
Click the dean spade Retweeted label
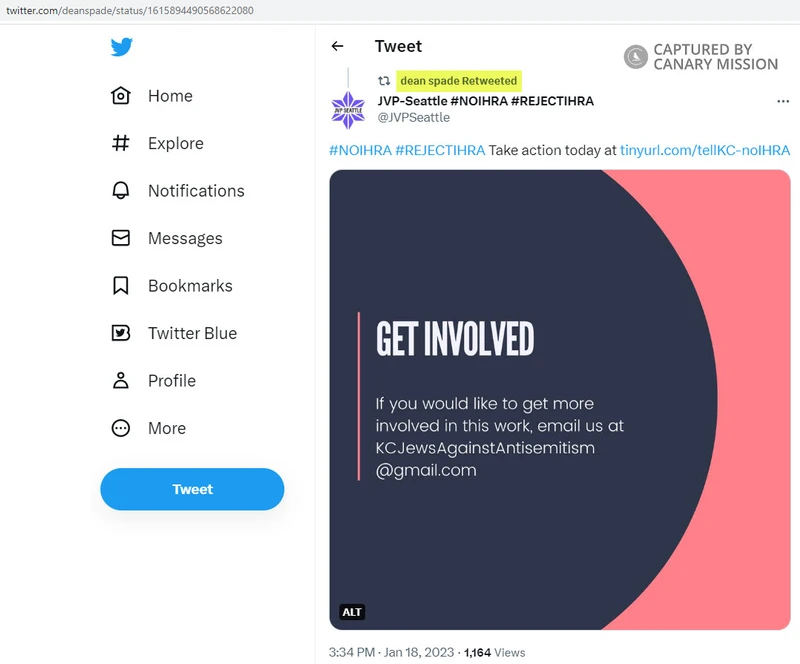[459, 81]
